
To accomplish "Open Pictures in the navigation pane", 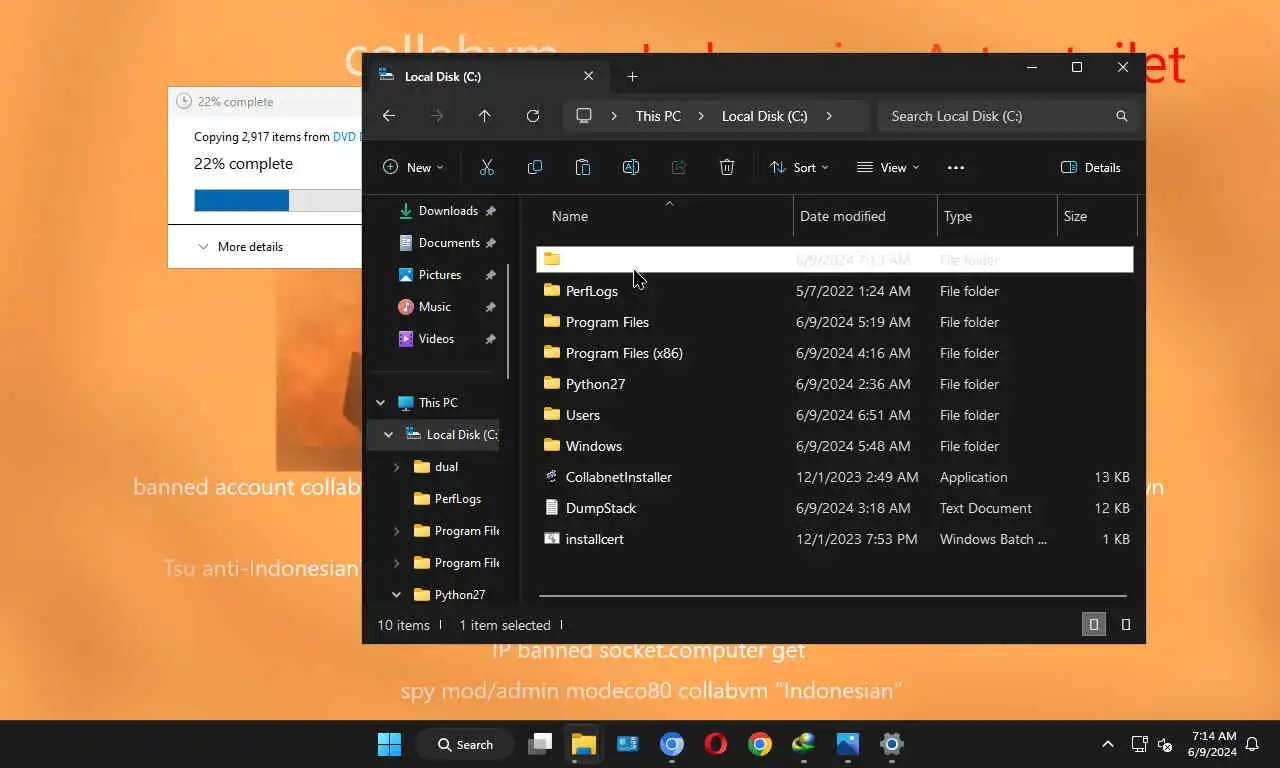I will tap(440, 275).
